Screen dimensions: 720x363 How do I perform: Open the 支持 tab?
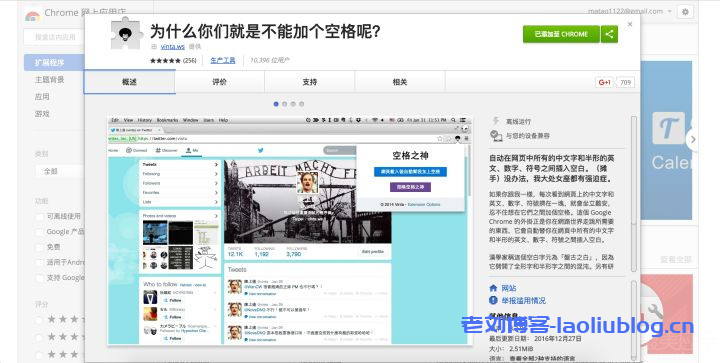point(309,82)
